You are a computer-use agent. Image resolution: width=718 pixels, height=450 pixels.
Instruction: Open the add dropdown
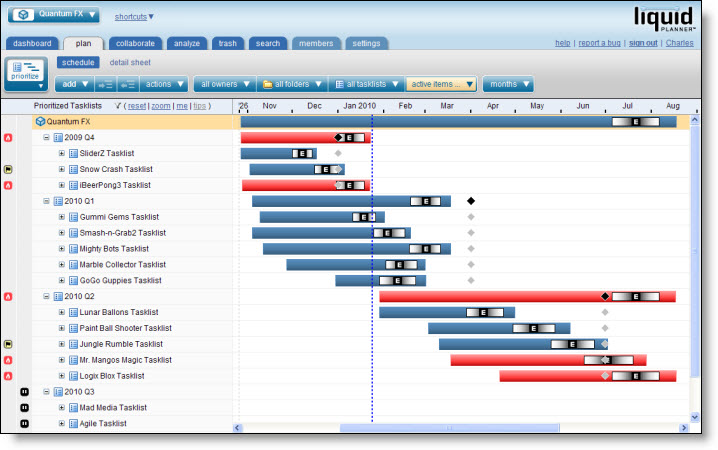tap(75, 84)
